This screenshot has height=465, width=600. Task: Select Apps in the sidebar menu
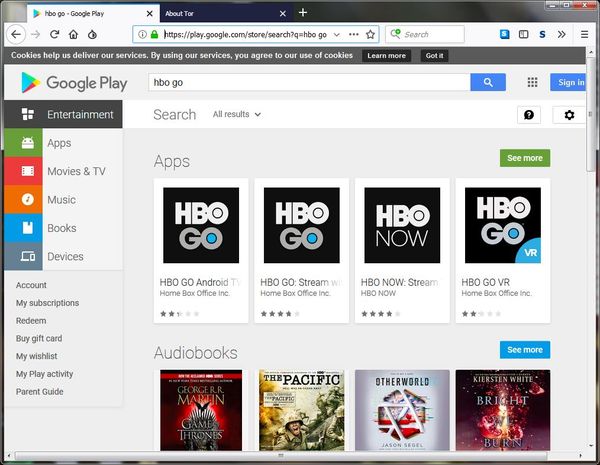59,143
